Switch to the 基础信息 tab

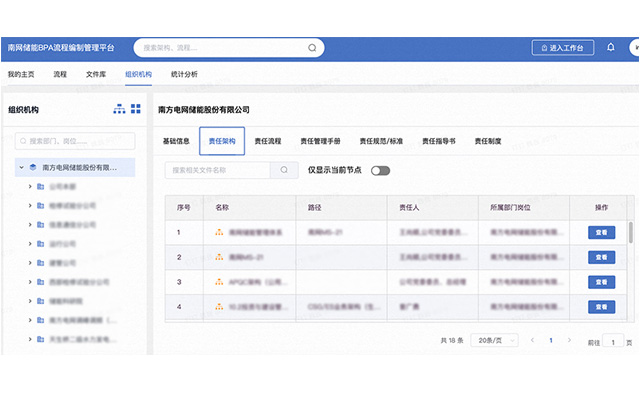(176, 141)
